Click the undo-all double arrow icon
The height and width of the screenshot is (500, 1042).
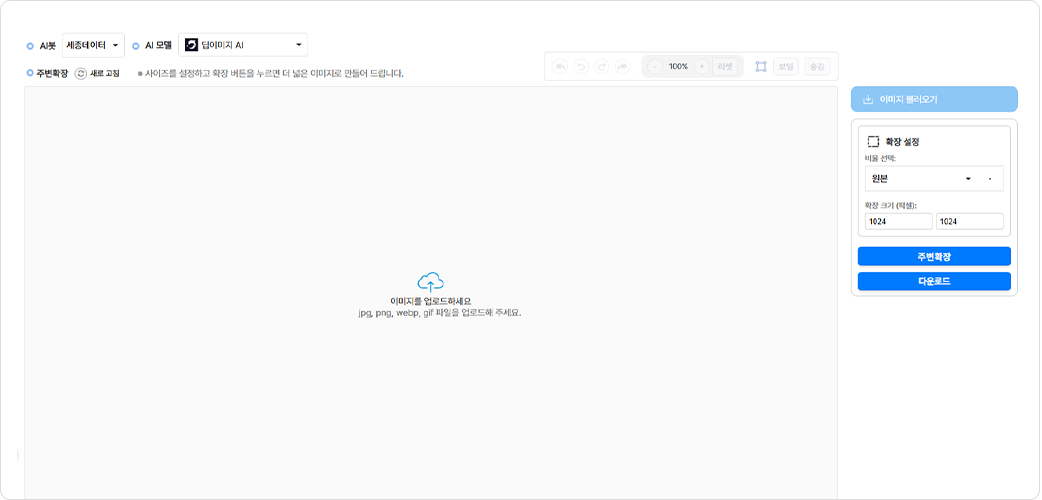point(561,67)
